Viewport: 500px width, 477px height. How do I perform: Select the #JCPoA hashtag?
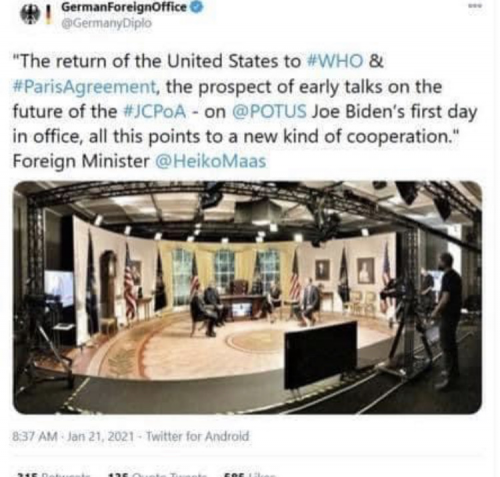(x=154, y=111)
